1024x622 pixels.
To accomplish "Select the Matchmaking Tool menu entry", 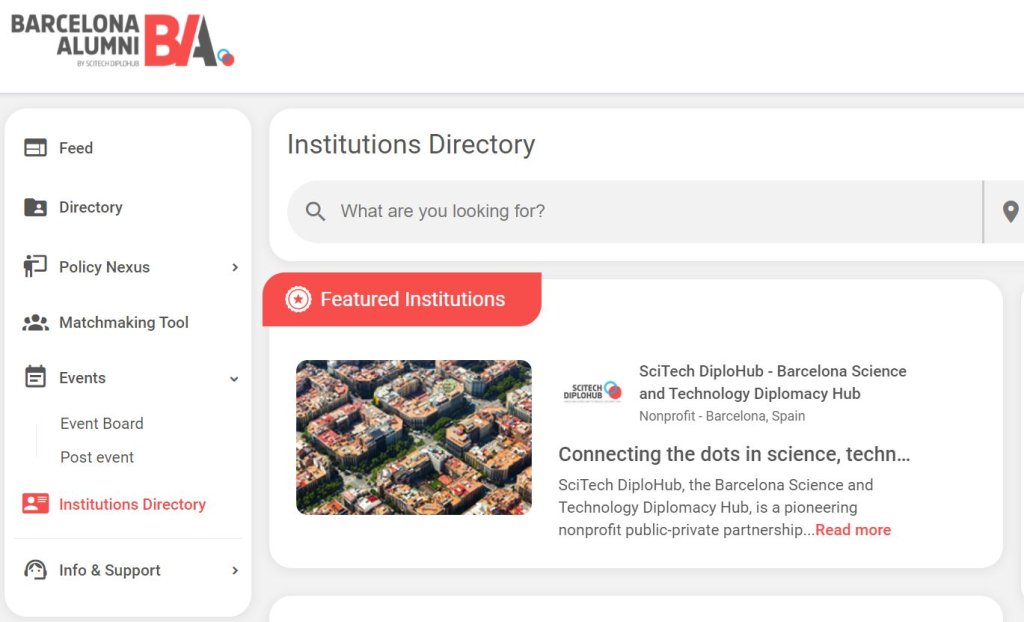I will point(124,323).
